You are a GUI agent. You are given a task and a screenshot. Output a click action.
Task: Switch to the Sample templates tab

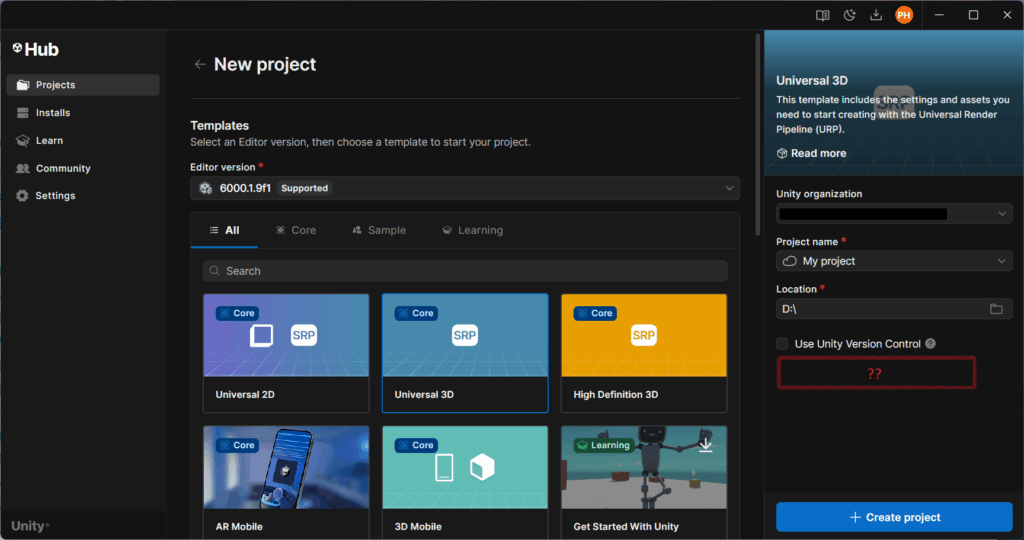(379, 230)
